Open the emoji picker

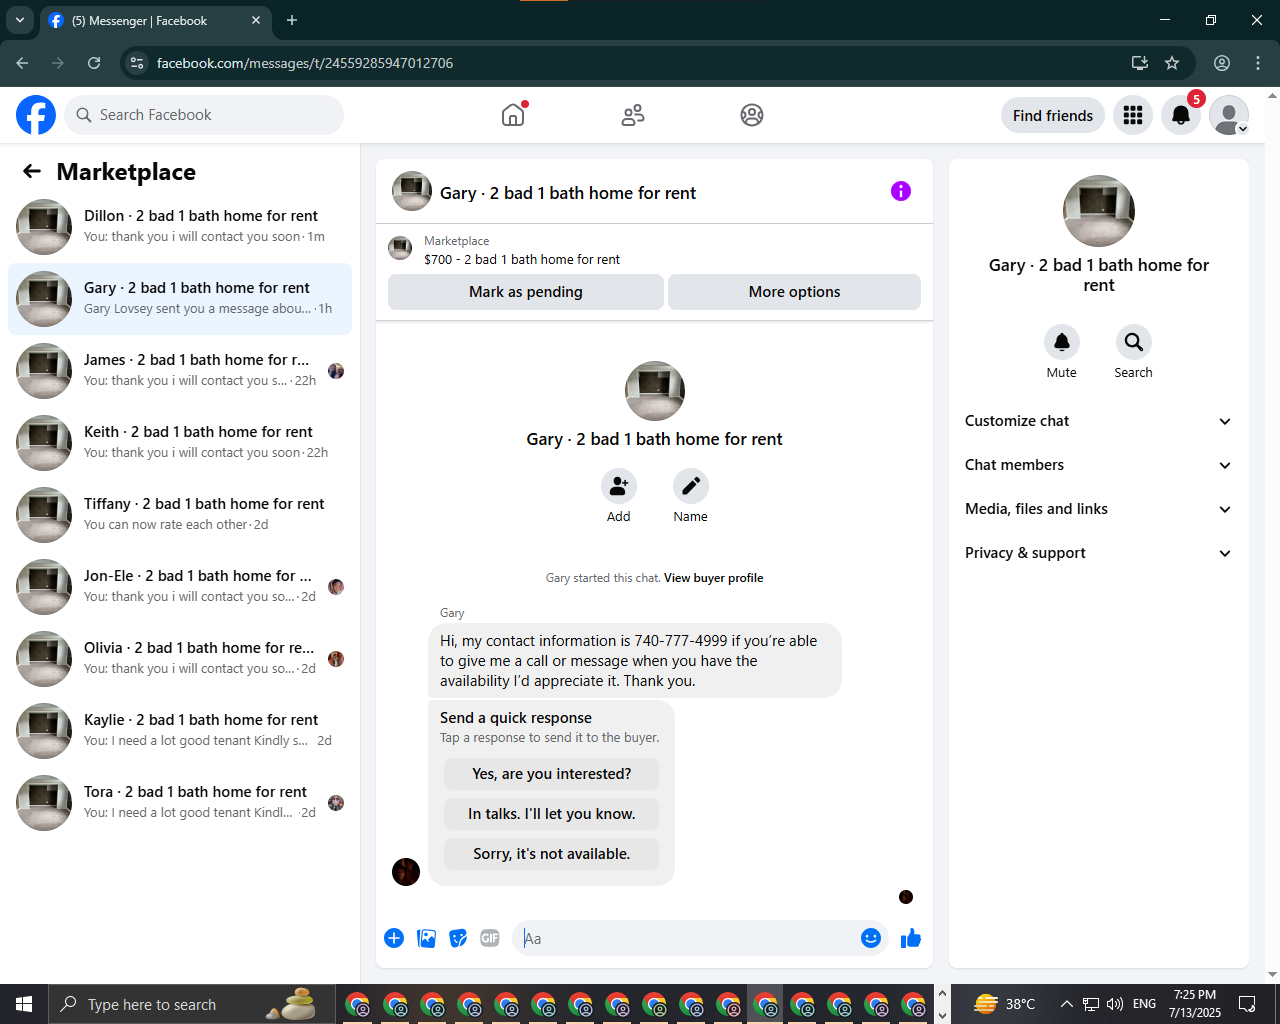(871, 938)
